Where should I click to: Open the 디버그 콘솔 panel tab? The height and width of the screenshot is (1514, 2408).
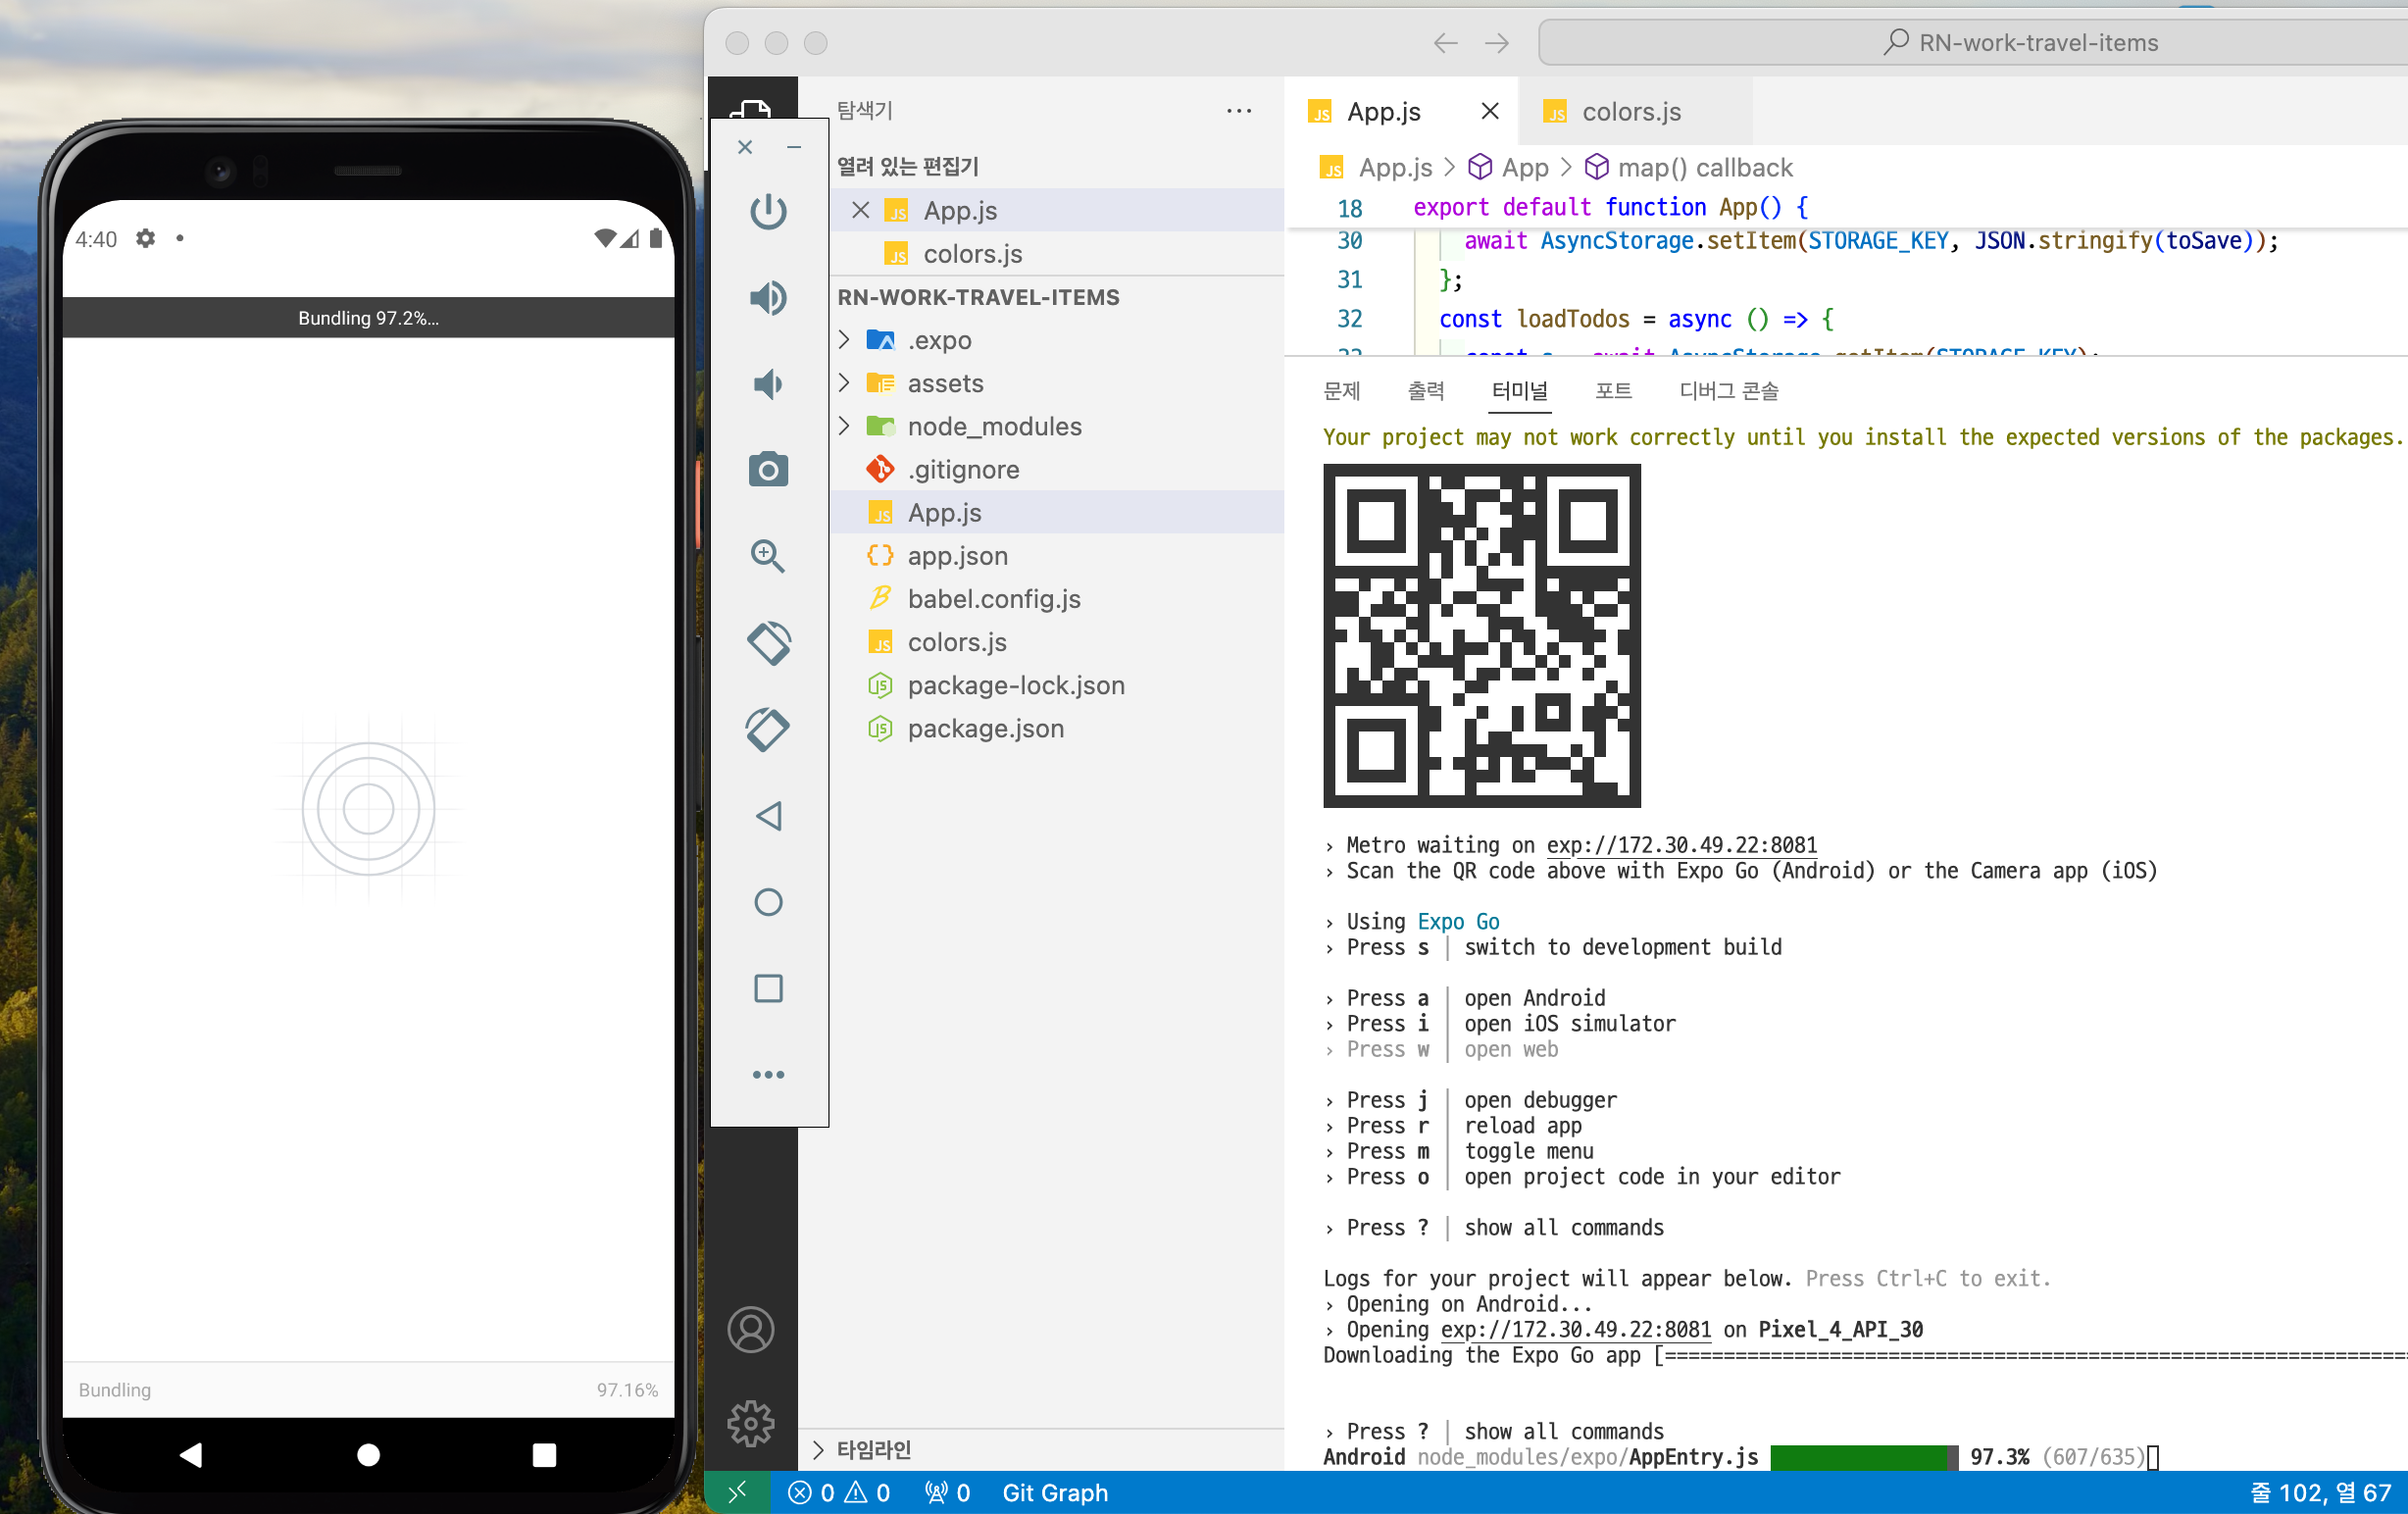pyautogui.click(x=1728, y=391)
